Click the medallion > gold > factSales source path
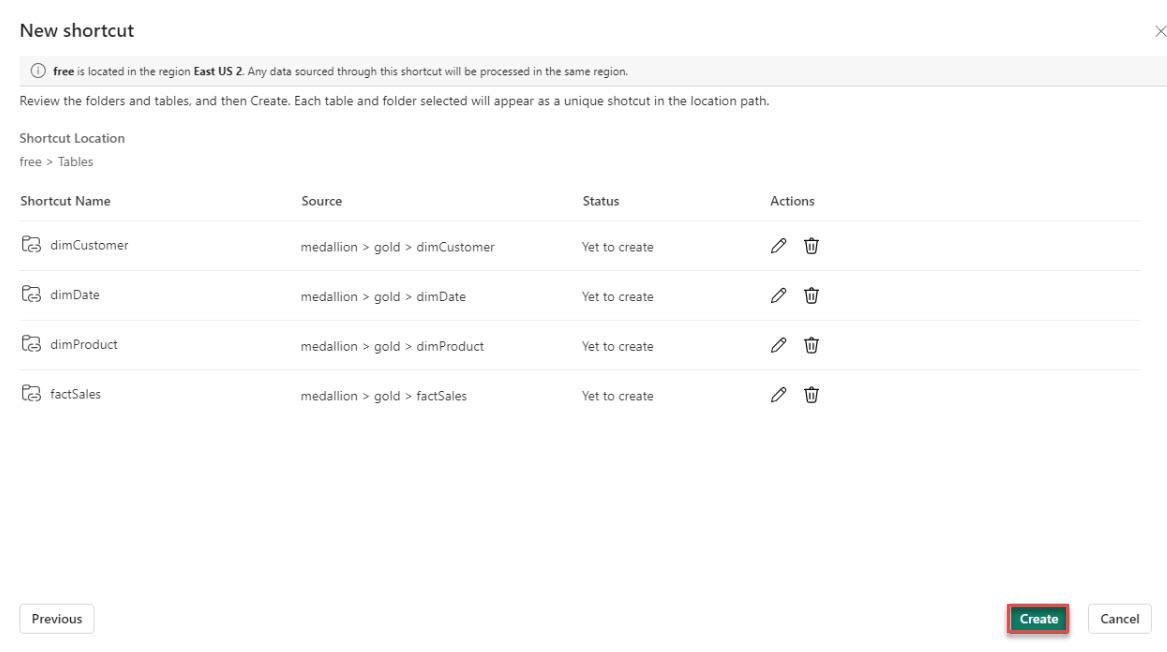 [384, 396]
